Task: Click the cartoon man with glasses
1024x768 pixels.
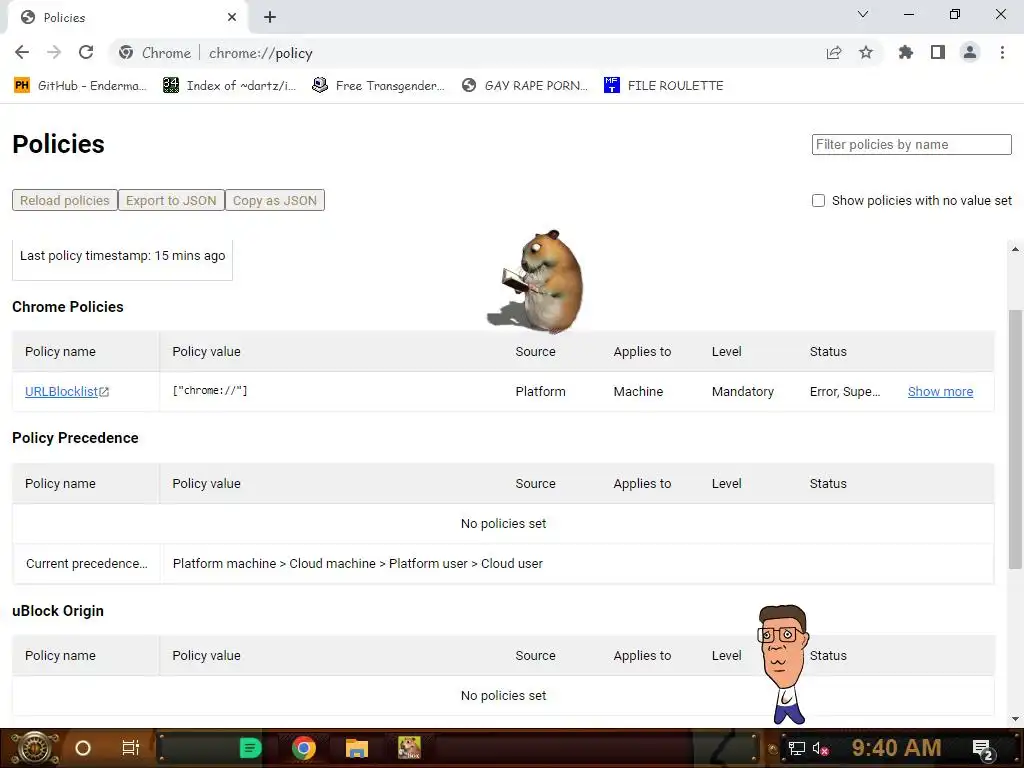Action: (783, 664)
